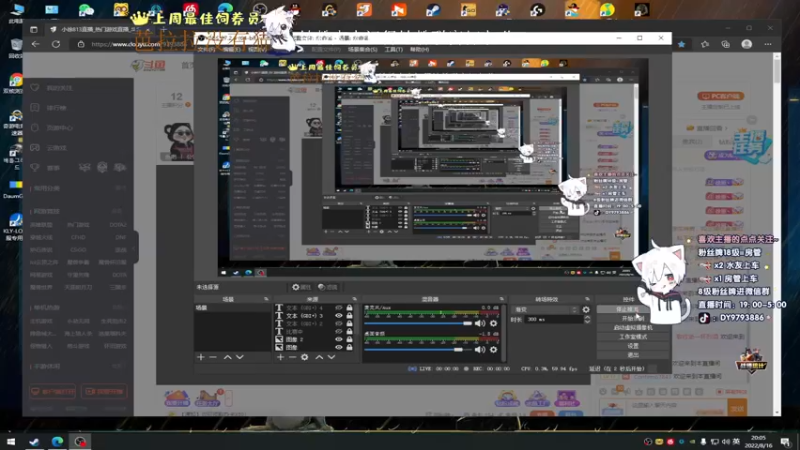The image size is (800, 450).
Task: Add a new source with the plus icon
Action: point(280,357)
